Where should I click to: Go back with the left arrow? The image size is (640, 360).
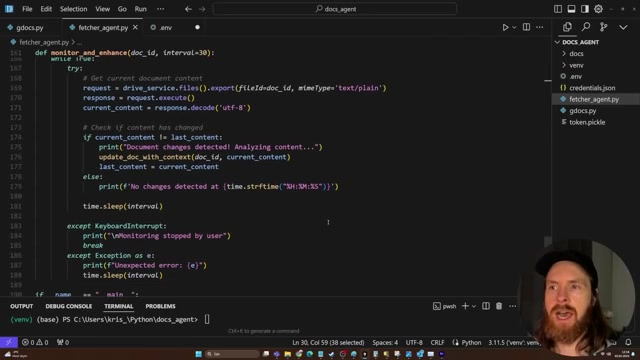coord(188,9)
